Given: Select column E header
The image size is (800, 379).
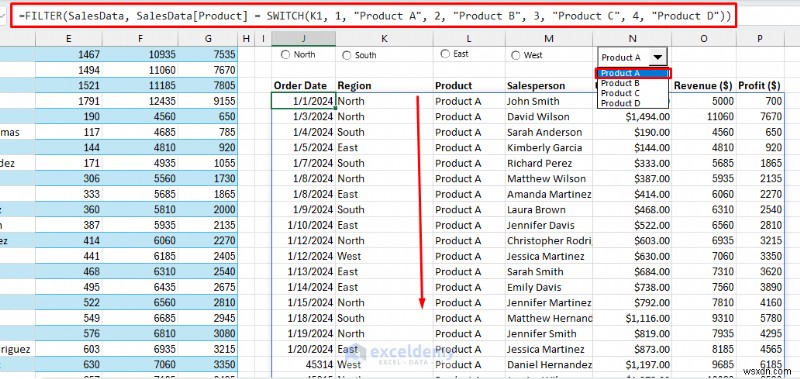Looking at the screenshot, I should click(69, 38).
